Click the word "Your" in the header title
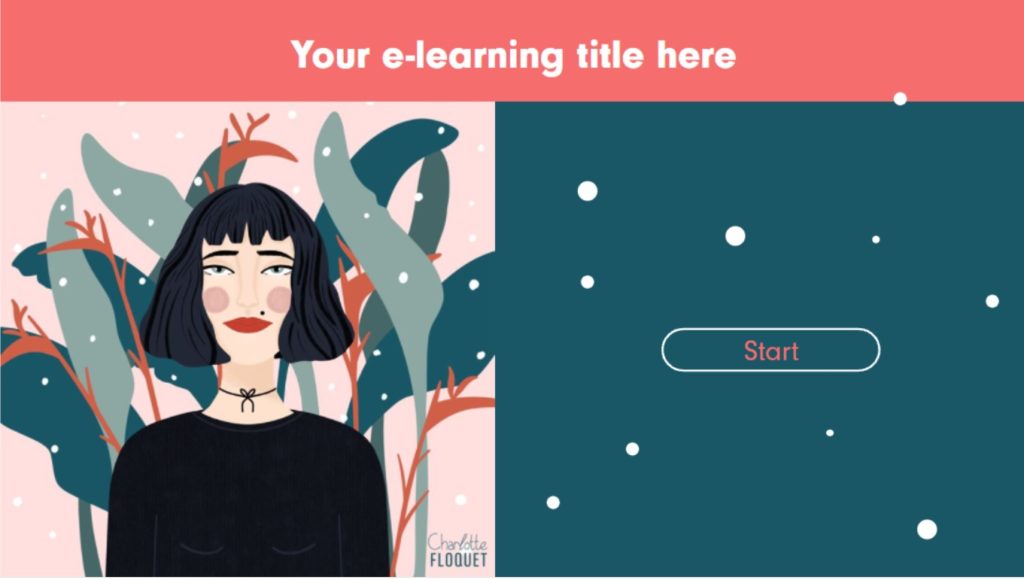This screenshot has width=1024, height=580. [330, 55]
